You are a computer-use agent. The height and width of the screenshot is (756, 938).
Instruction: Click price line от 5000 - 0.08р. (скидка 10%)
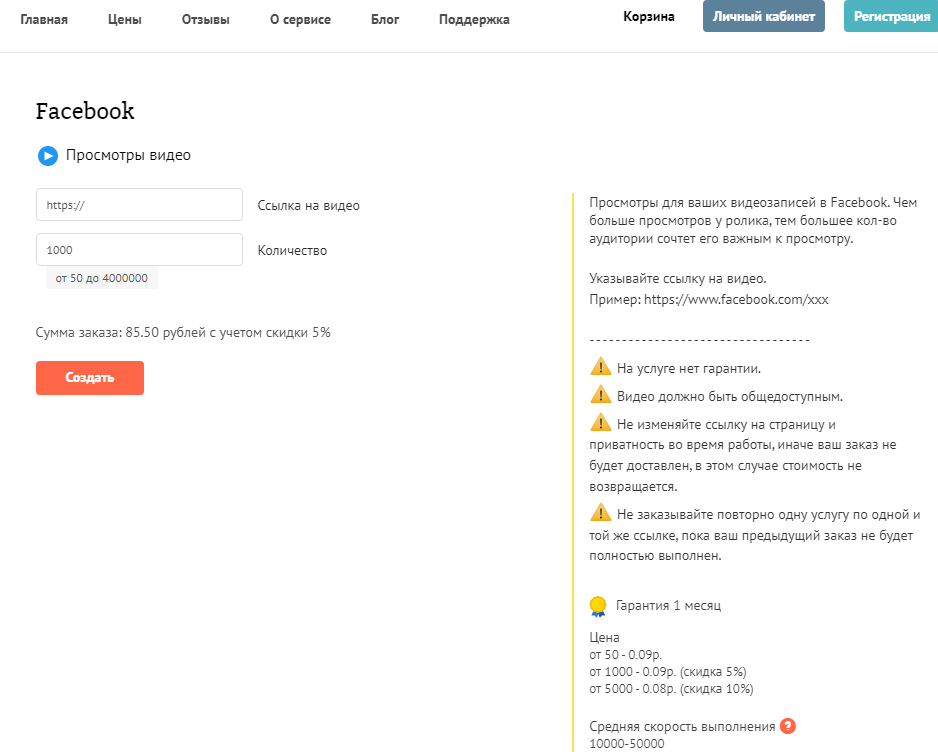tap(671, 688)
